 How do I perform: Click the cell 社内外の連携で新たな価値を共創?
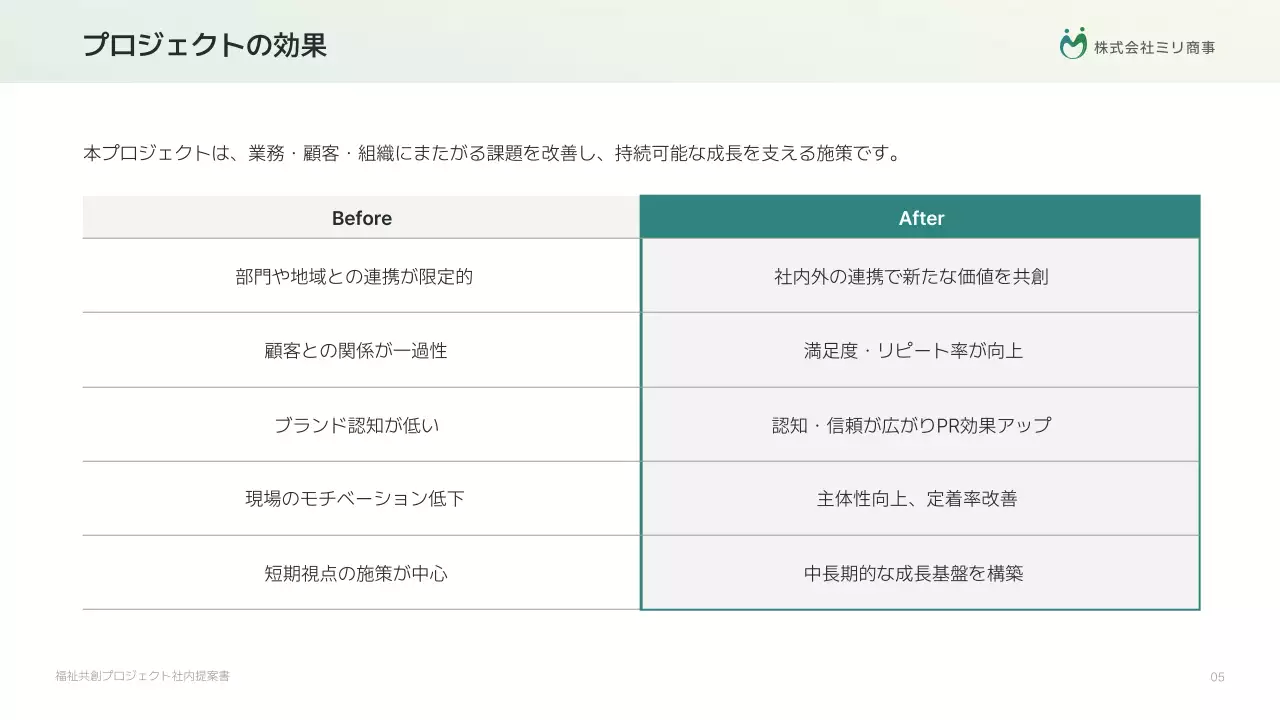(920, 275)
